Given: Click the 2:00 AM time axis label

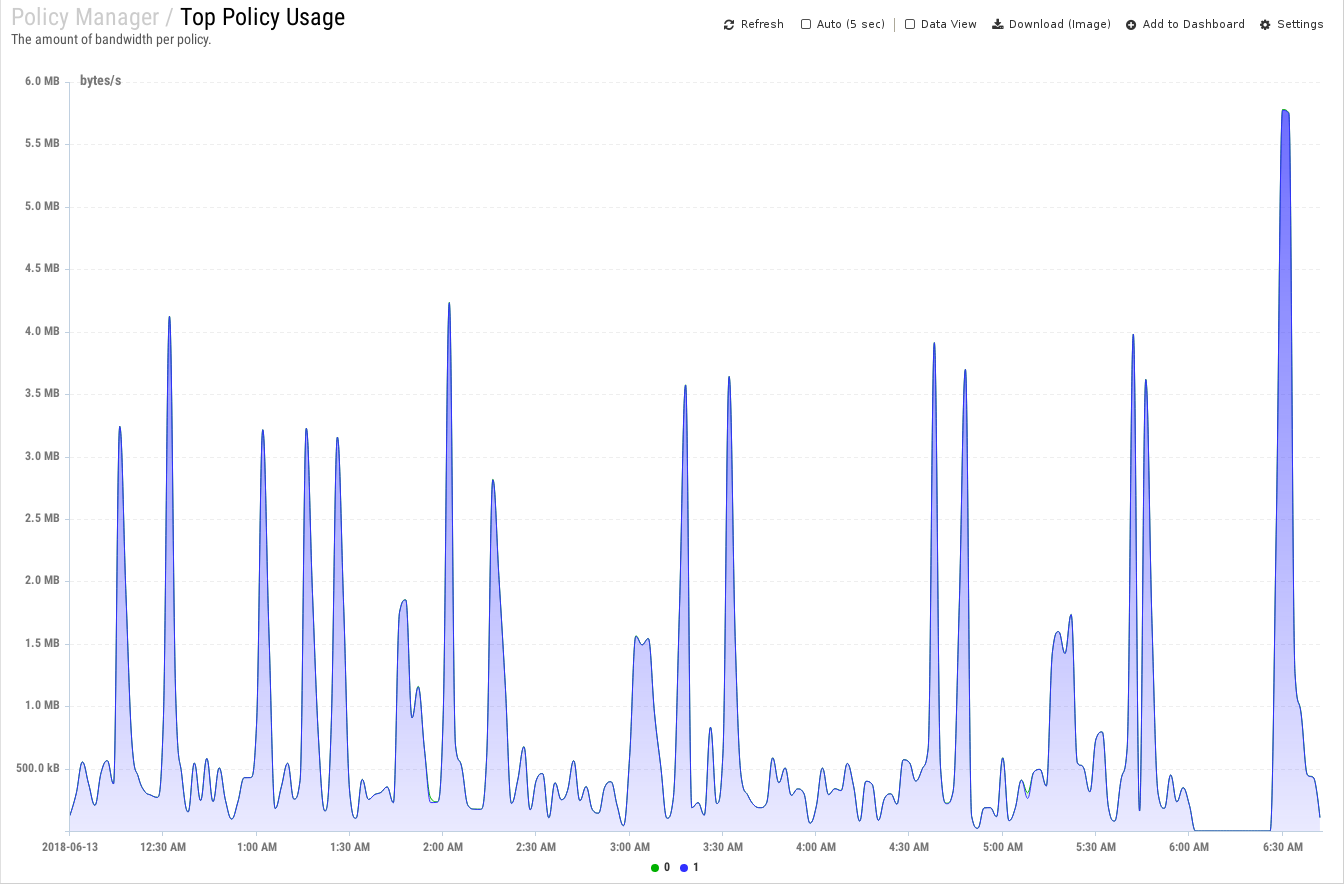Looking at the screenshot, I should (x=443, y=847).
